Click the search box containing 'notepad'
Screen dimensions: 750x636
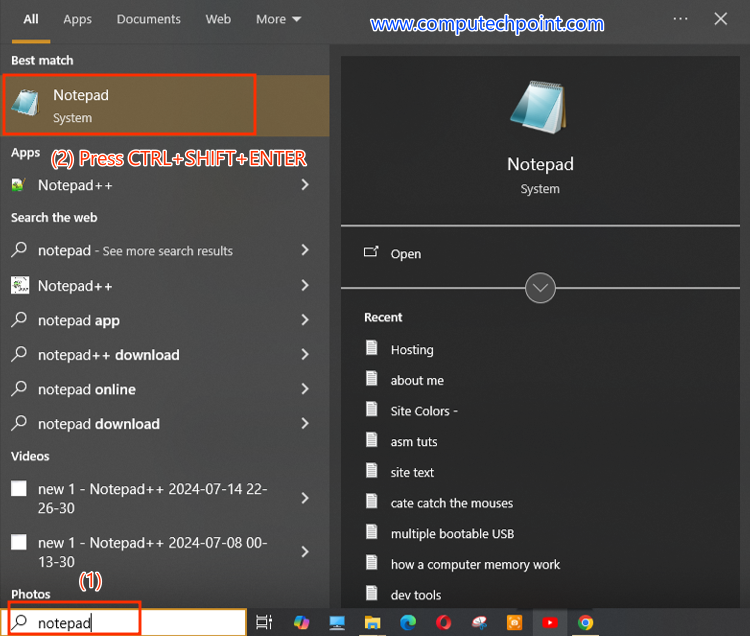[130, 623]
